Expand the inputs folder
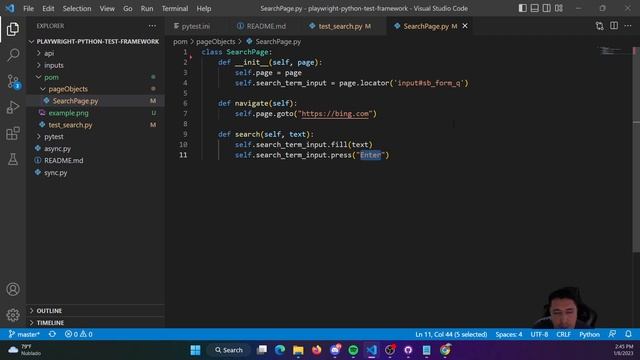Screen dimensions: 640x360 point(95,65)
